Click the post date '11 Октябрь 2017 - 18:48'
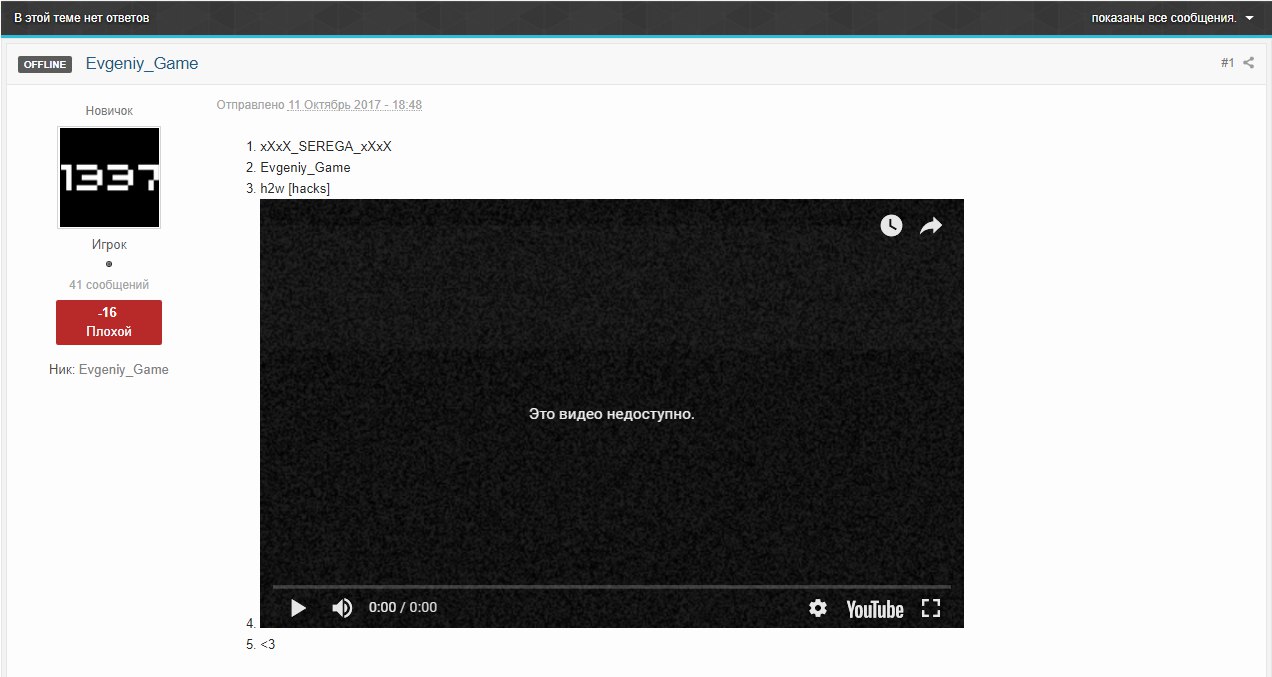Viewport: 1272px width, 677px height. click(355, 105)
